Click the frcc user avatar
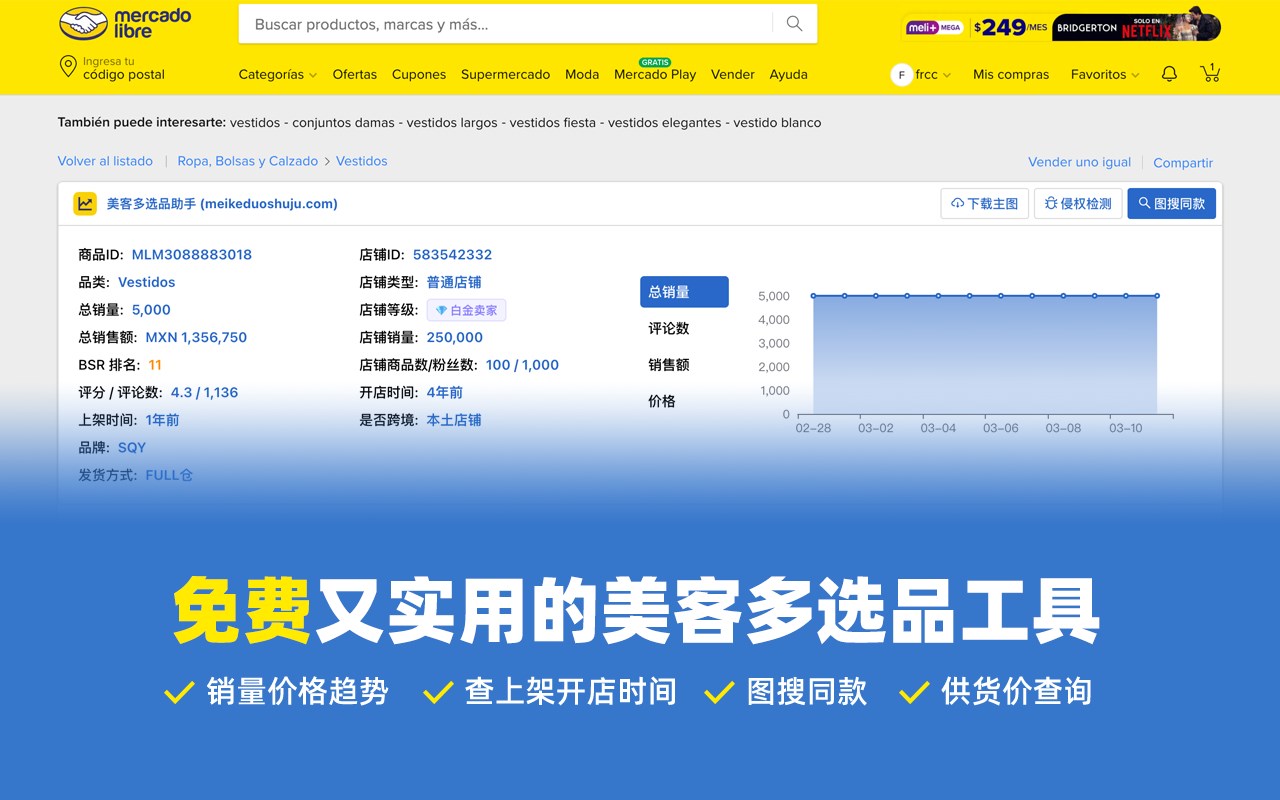This screenshot has height=800, width=1280. pyautogui.click(x=902, y=74)
